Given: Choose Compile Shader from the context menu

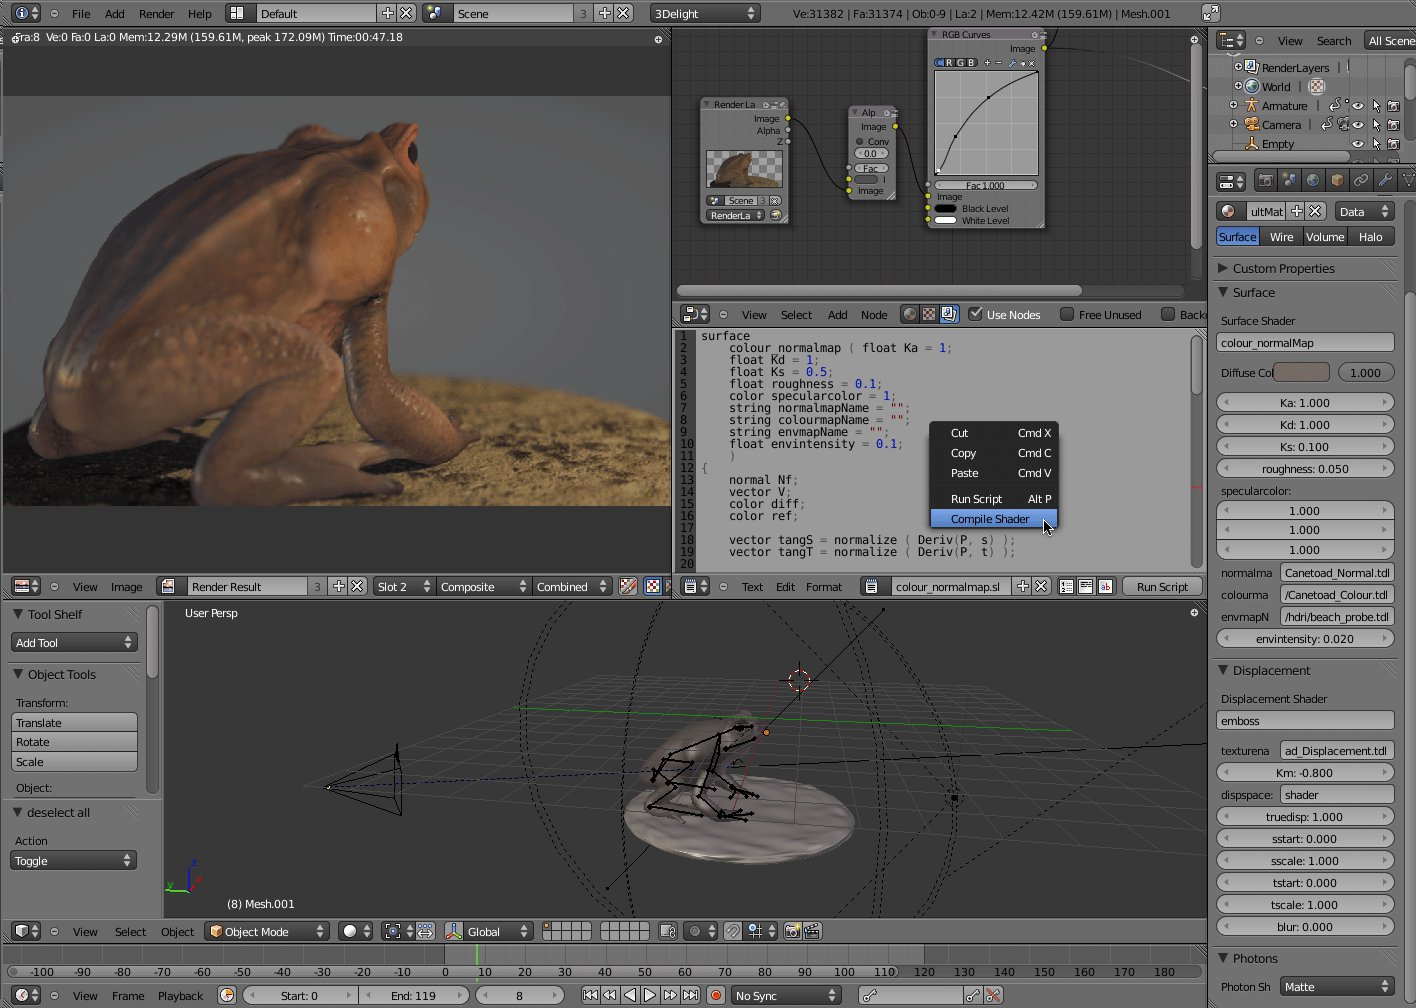Looking at the screenshot, I should point(989,519).
